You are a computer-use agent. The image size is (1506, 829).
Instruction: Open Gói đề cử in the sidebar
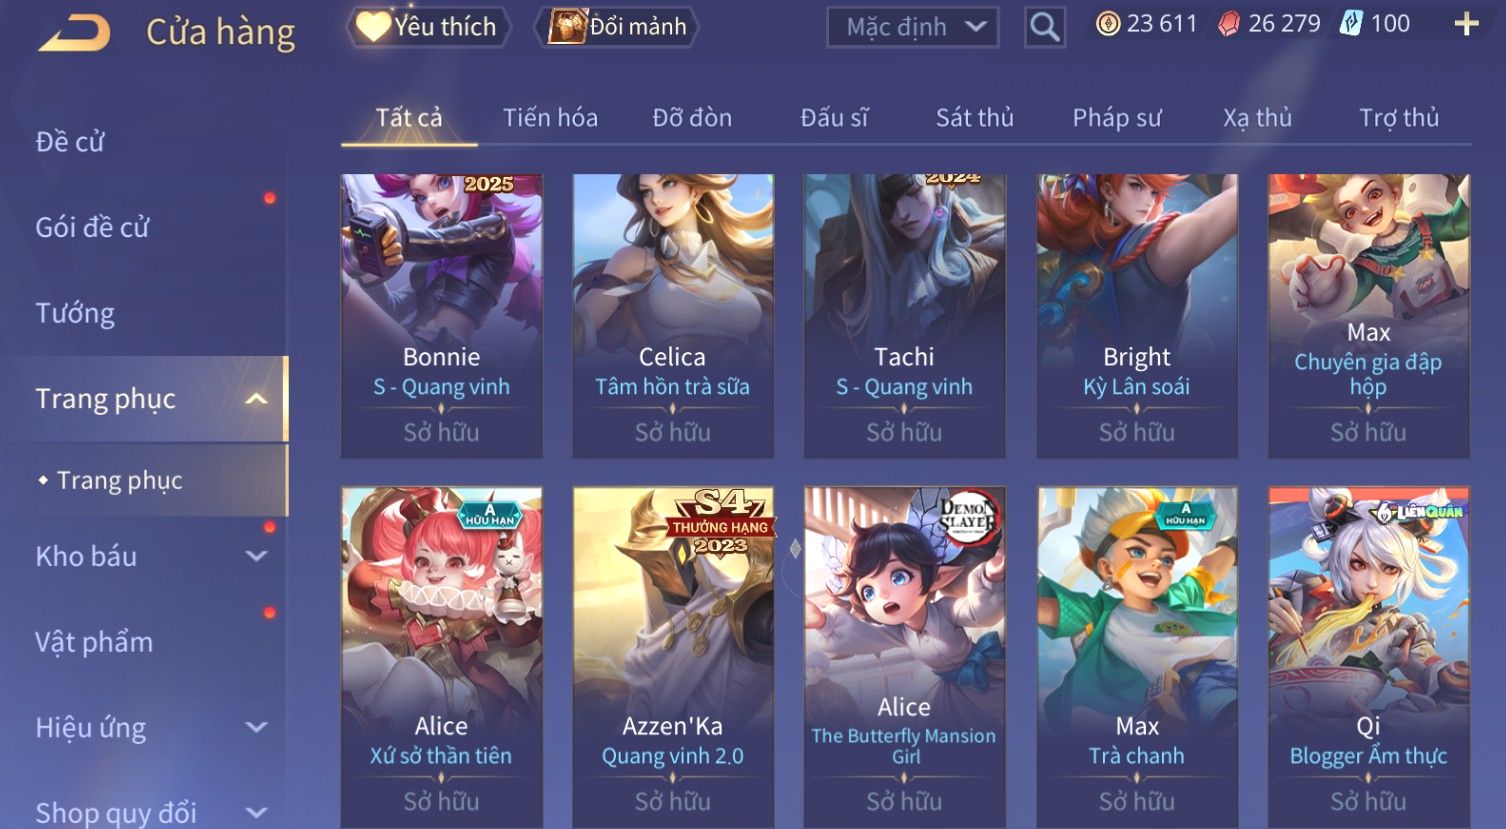92,227
